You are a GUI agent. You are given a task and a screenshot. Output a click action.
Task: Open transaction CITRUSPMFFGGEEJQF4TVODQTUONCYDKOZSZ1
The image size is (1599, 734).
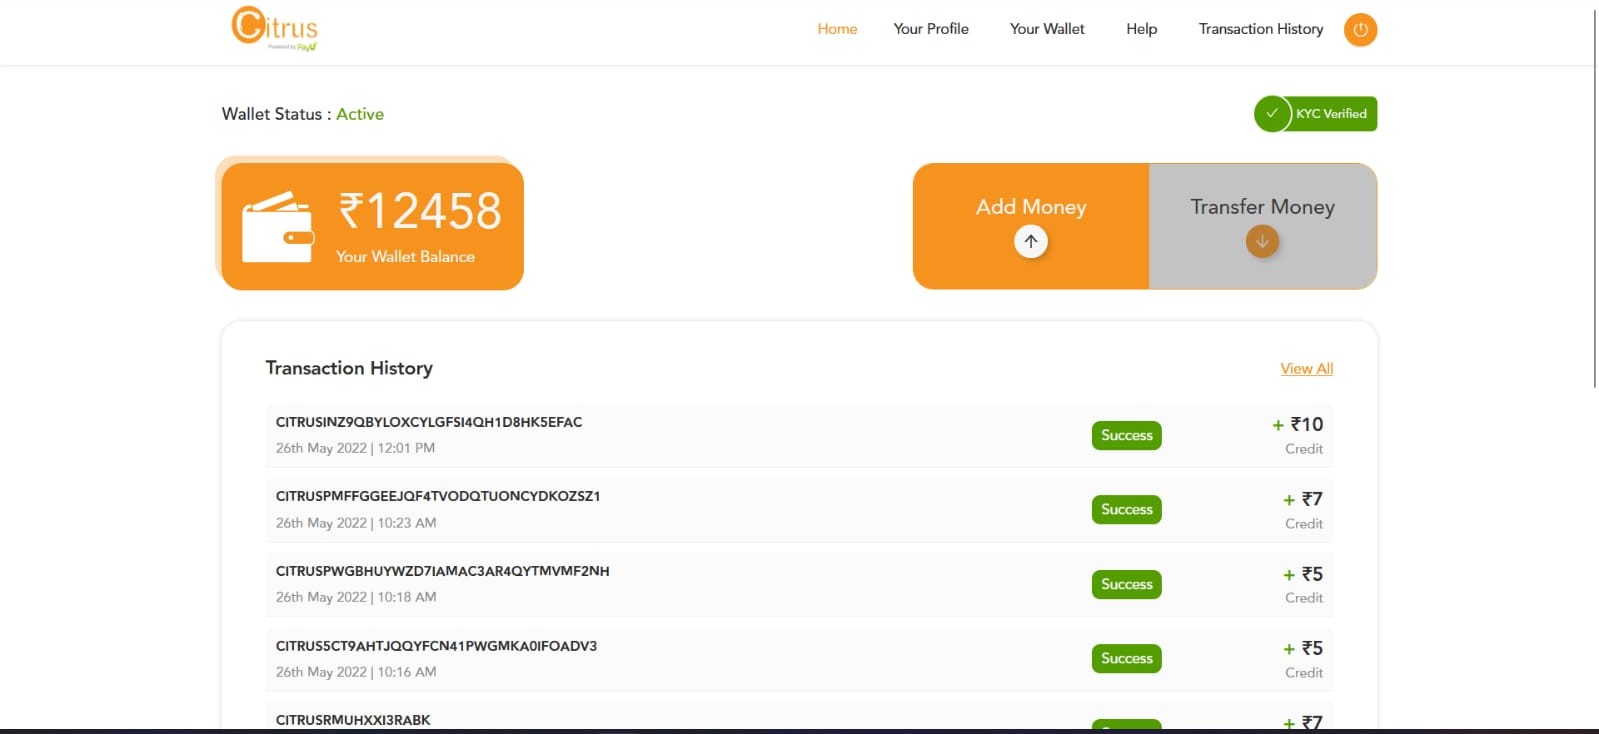[799, 510]
